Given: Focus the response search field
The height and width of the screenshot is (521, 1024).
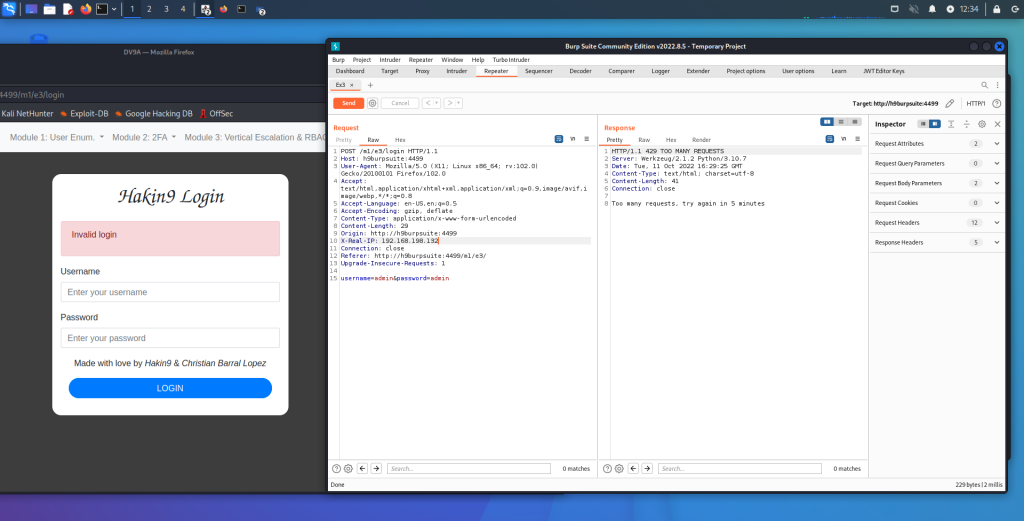Looking at the screenshot, I should tap(740, 468).
